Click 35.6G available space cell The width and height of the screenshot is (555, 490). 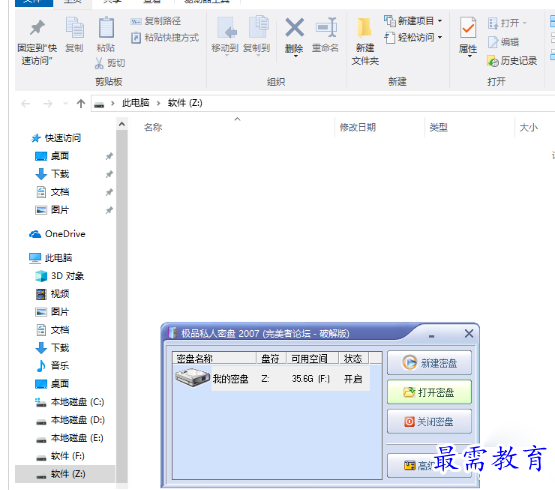(x=310, y=379)
